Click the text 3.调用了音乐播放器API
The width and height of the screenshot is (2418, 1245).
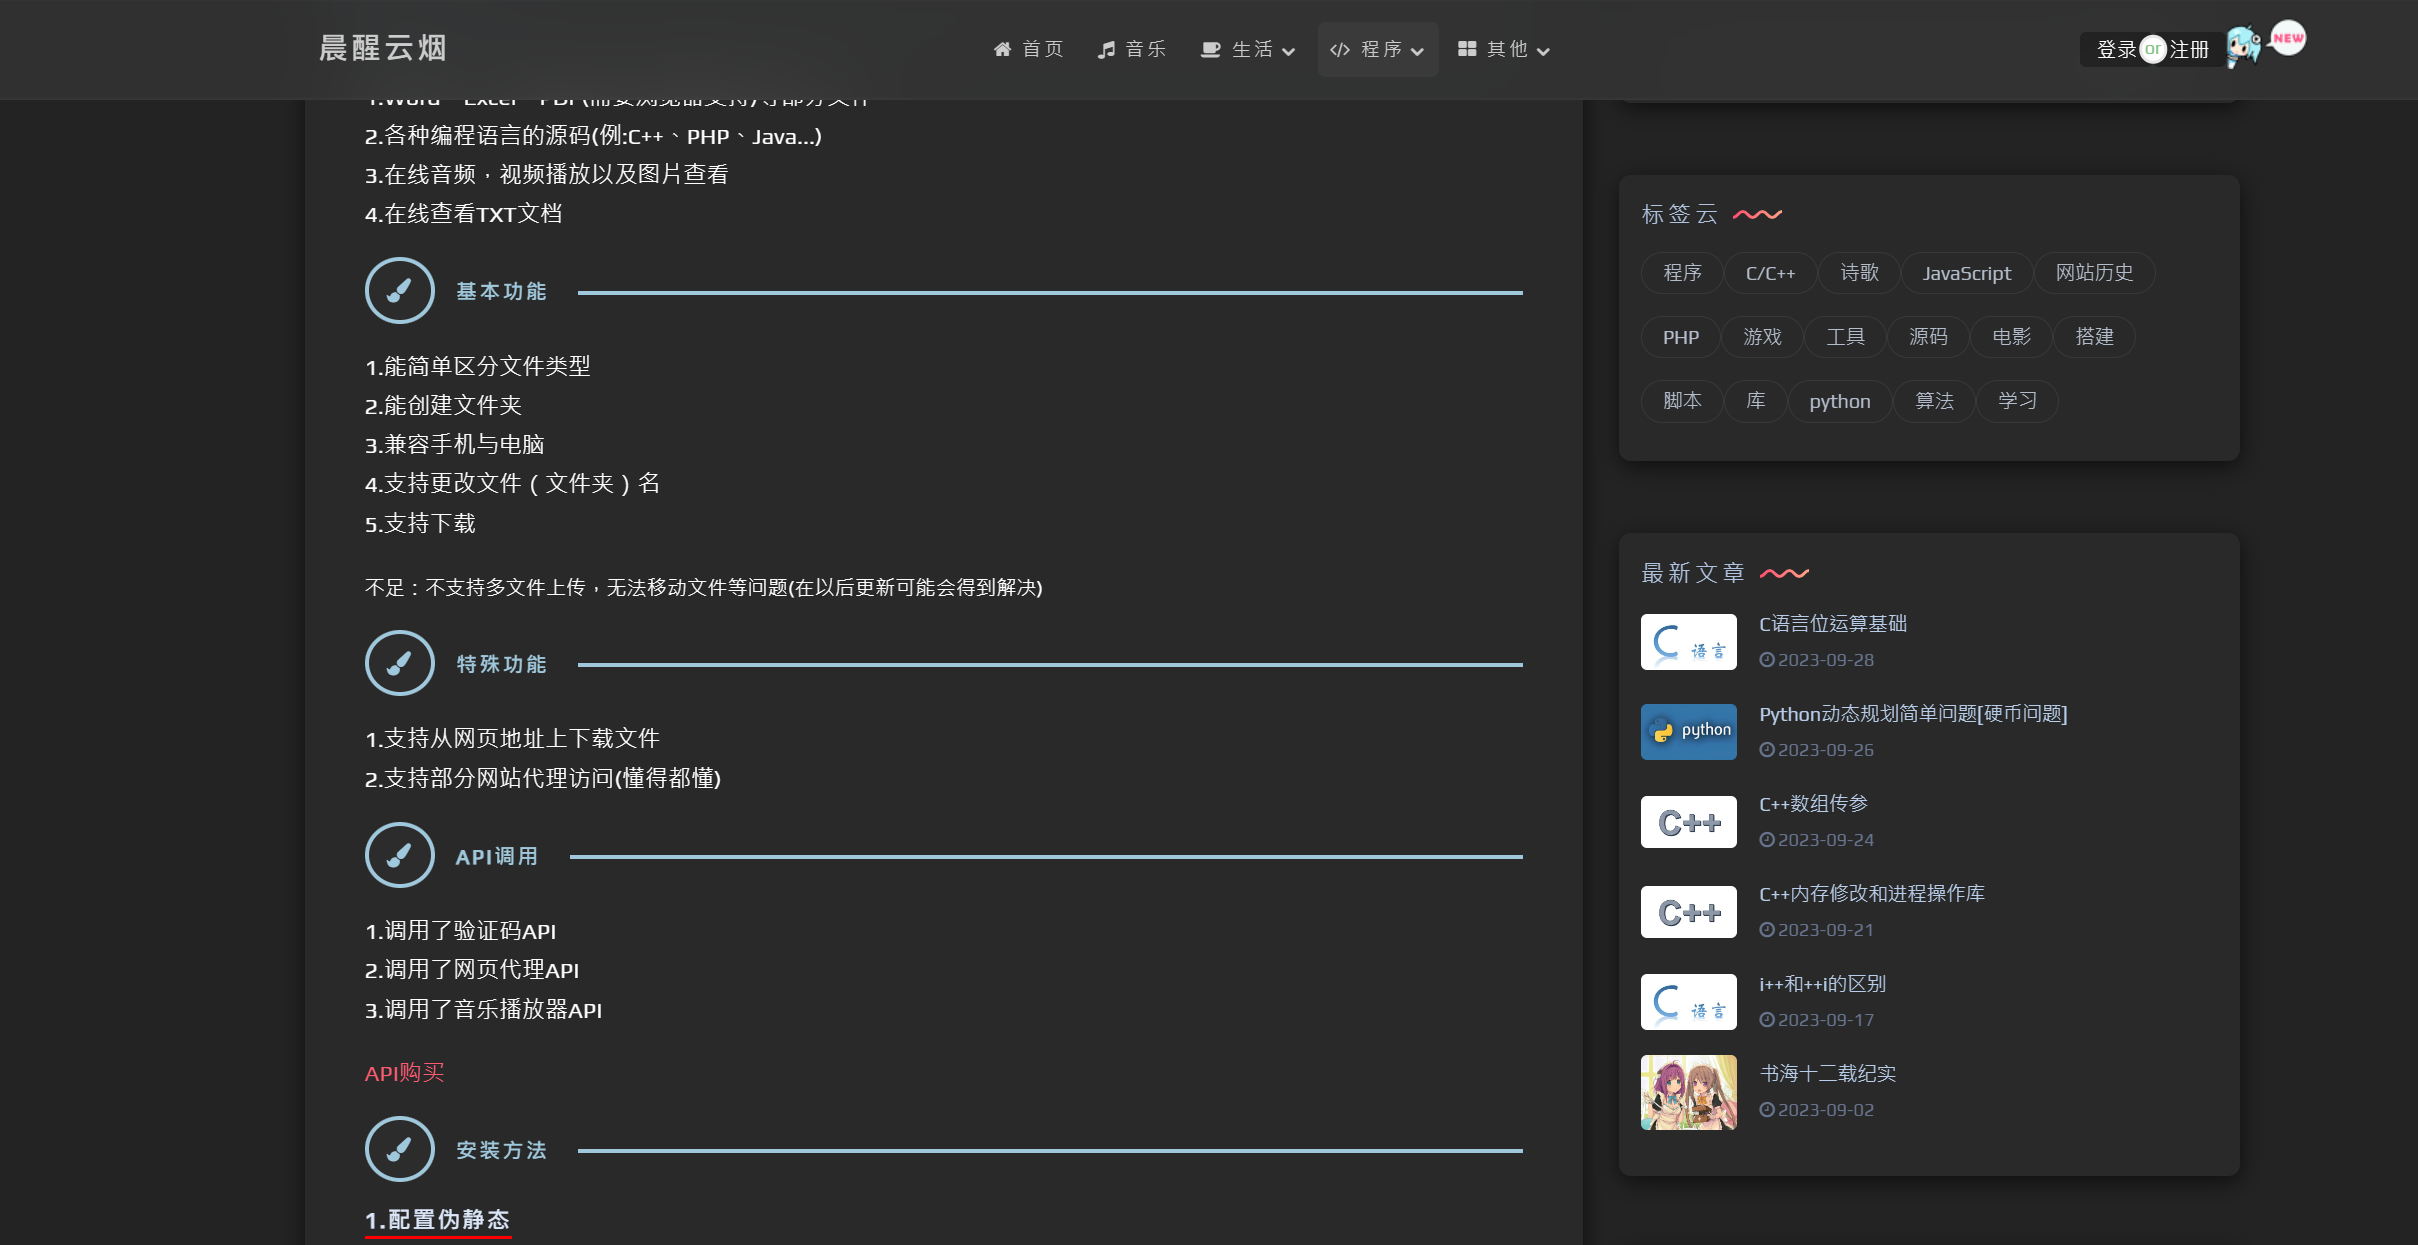click(x=483, y=1010)
